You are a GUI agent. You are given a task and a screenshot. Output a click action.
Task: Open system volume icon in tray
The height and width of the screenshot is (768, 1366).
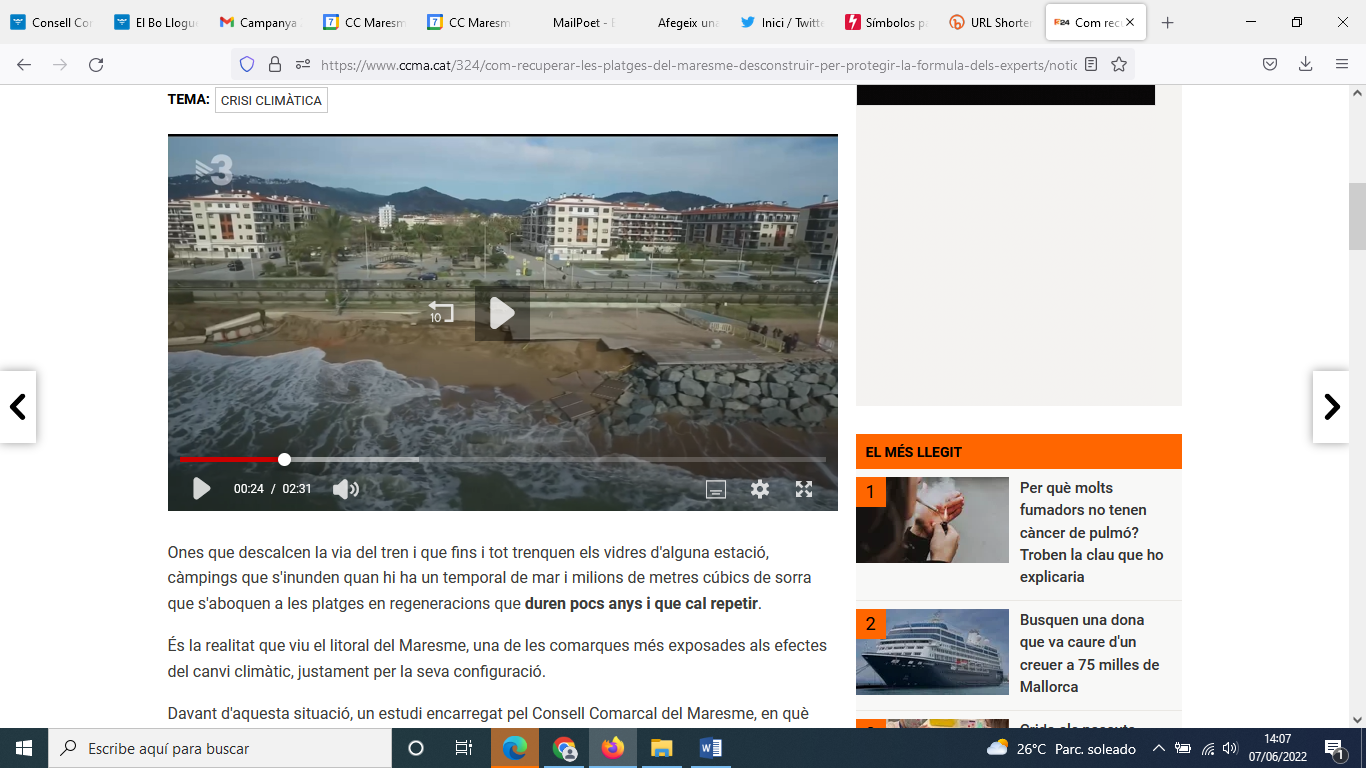tap(1230, 748)
